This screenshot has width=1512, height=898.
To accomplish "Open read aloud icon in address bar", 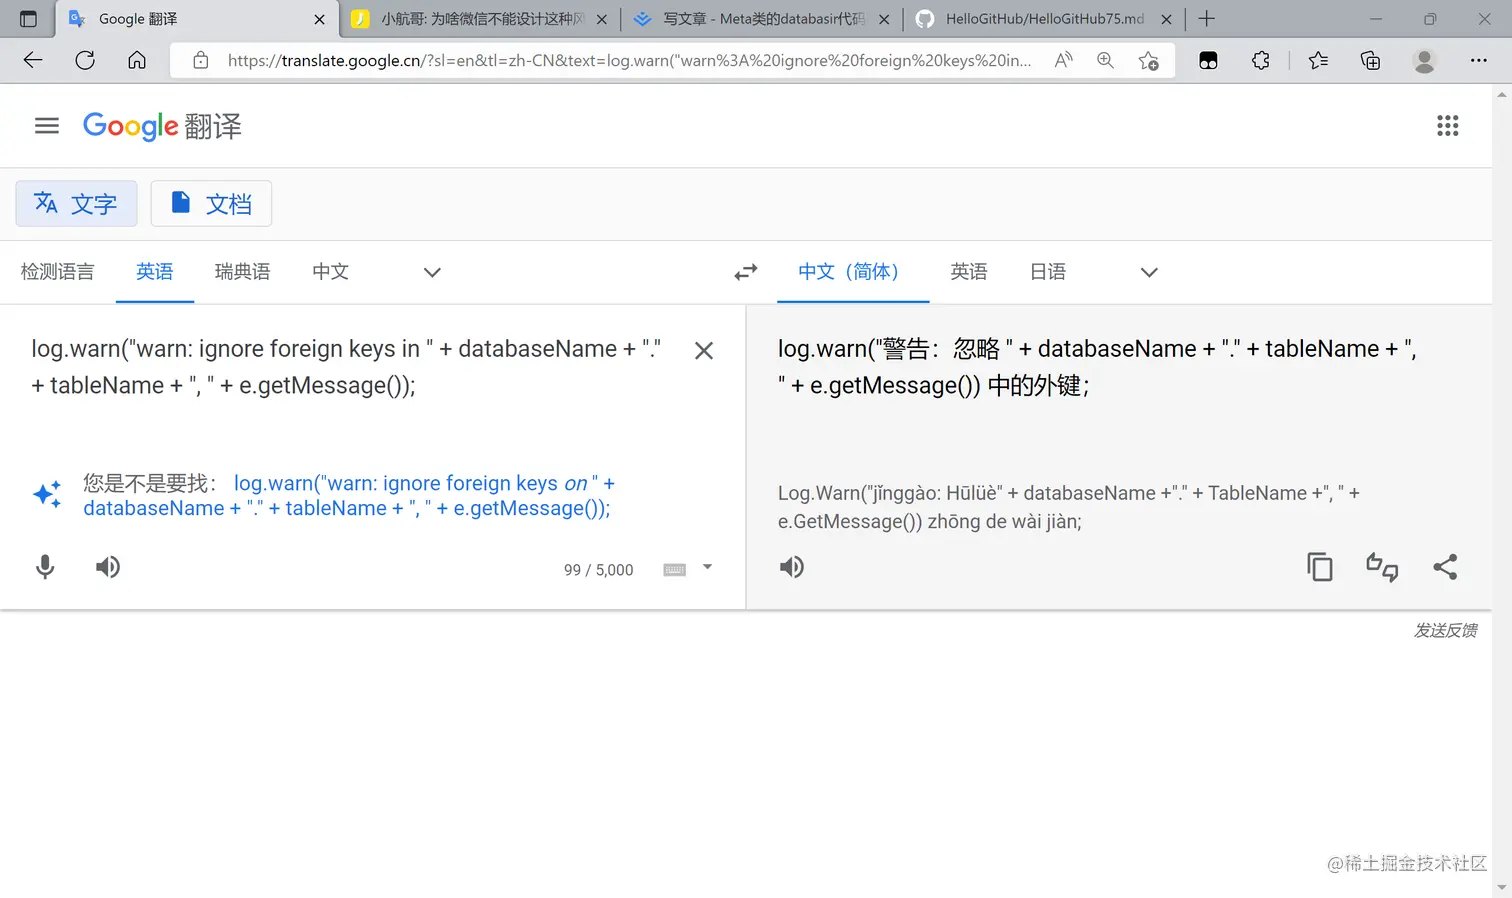I will (x=1063, y=60).
